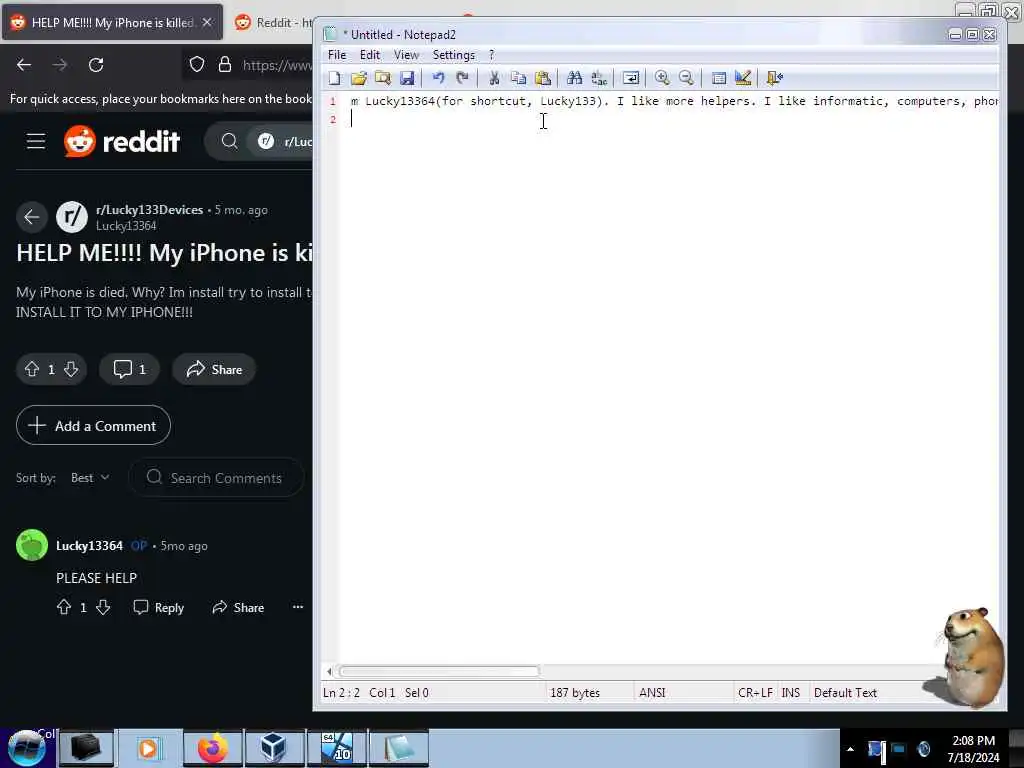The height and width of the screenshot is (768, 1024).
Task: Toggle word wrap icon in Notepad2
Action: [x=631, y=78]
